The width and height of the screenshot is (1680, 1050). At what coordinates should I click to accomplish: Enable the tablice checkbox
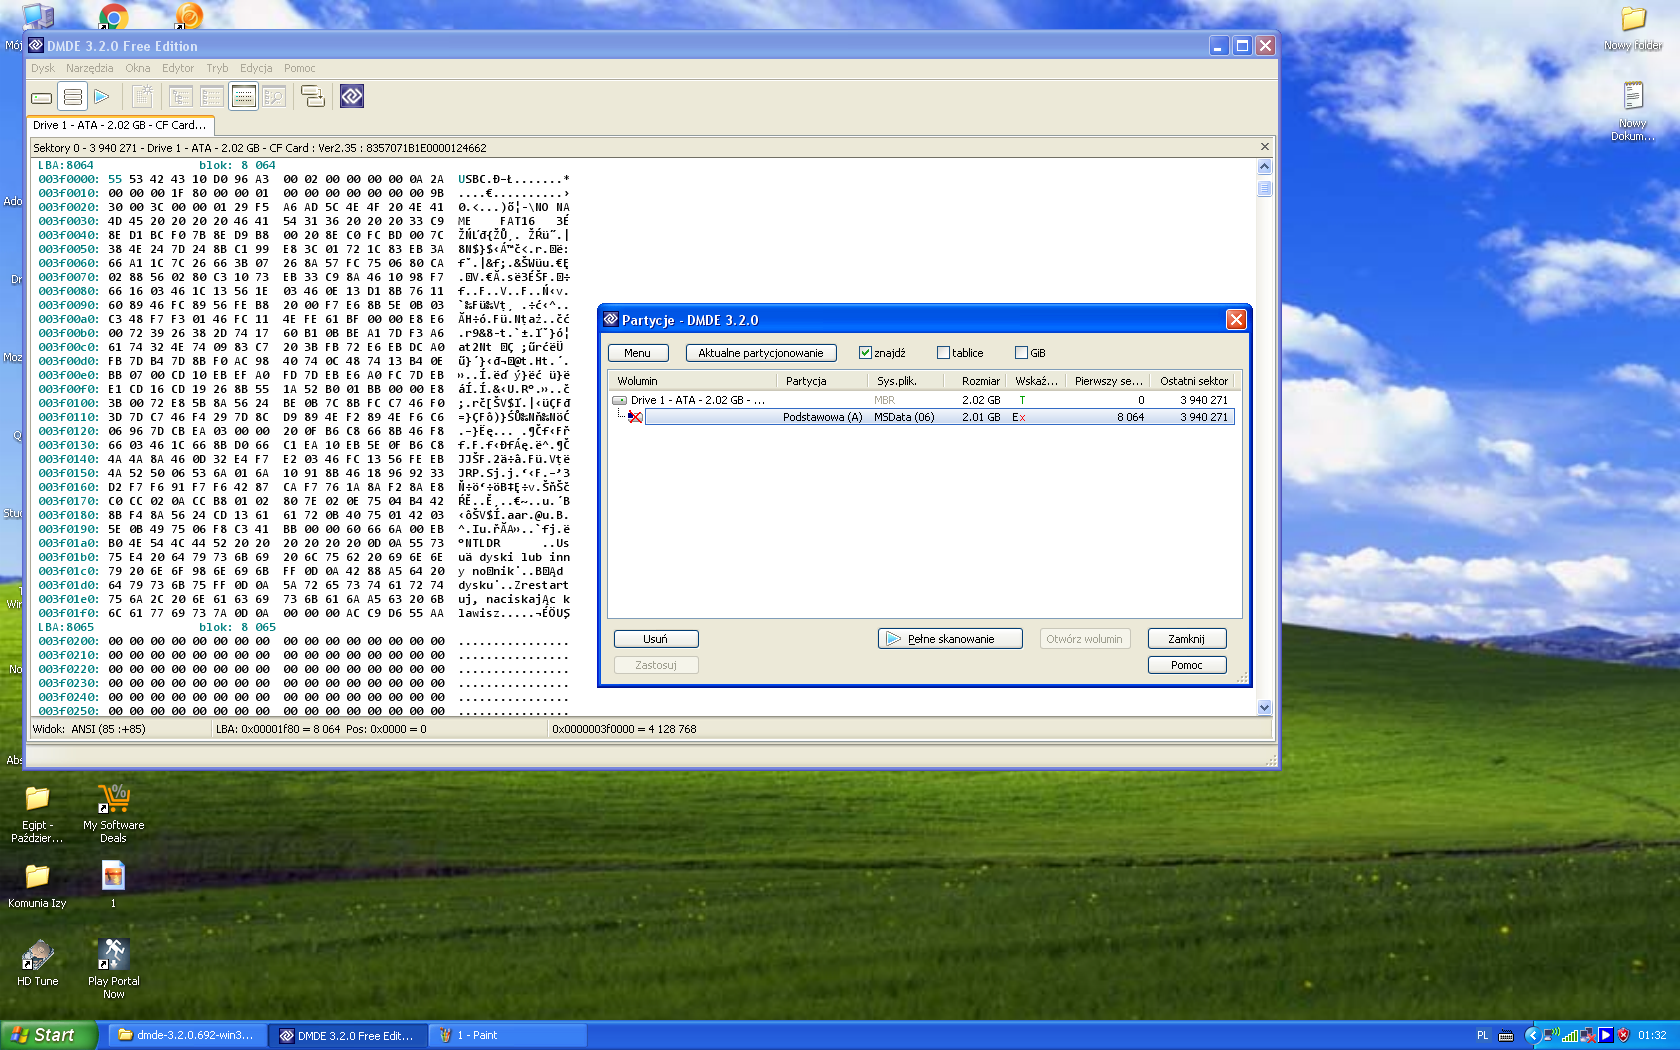pos(943,353)
